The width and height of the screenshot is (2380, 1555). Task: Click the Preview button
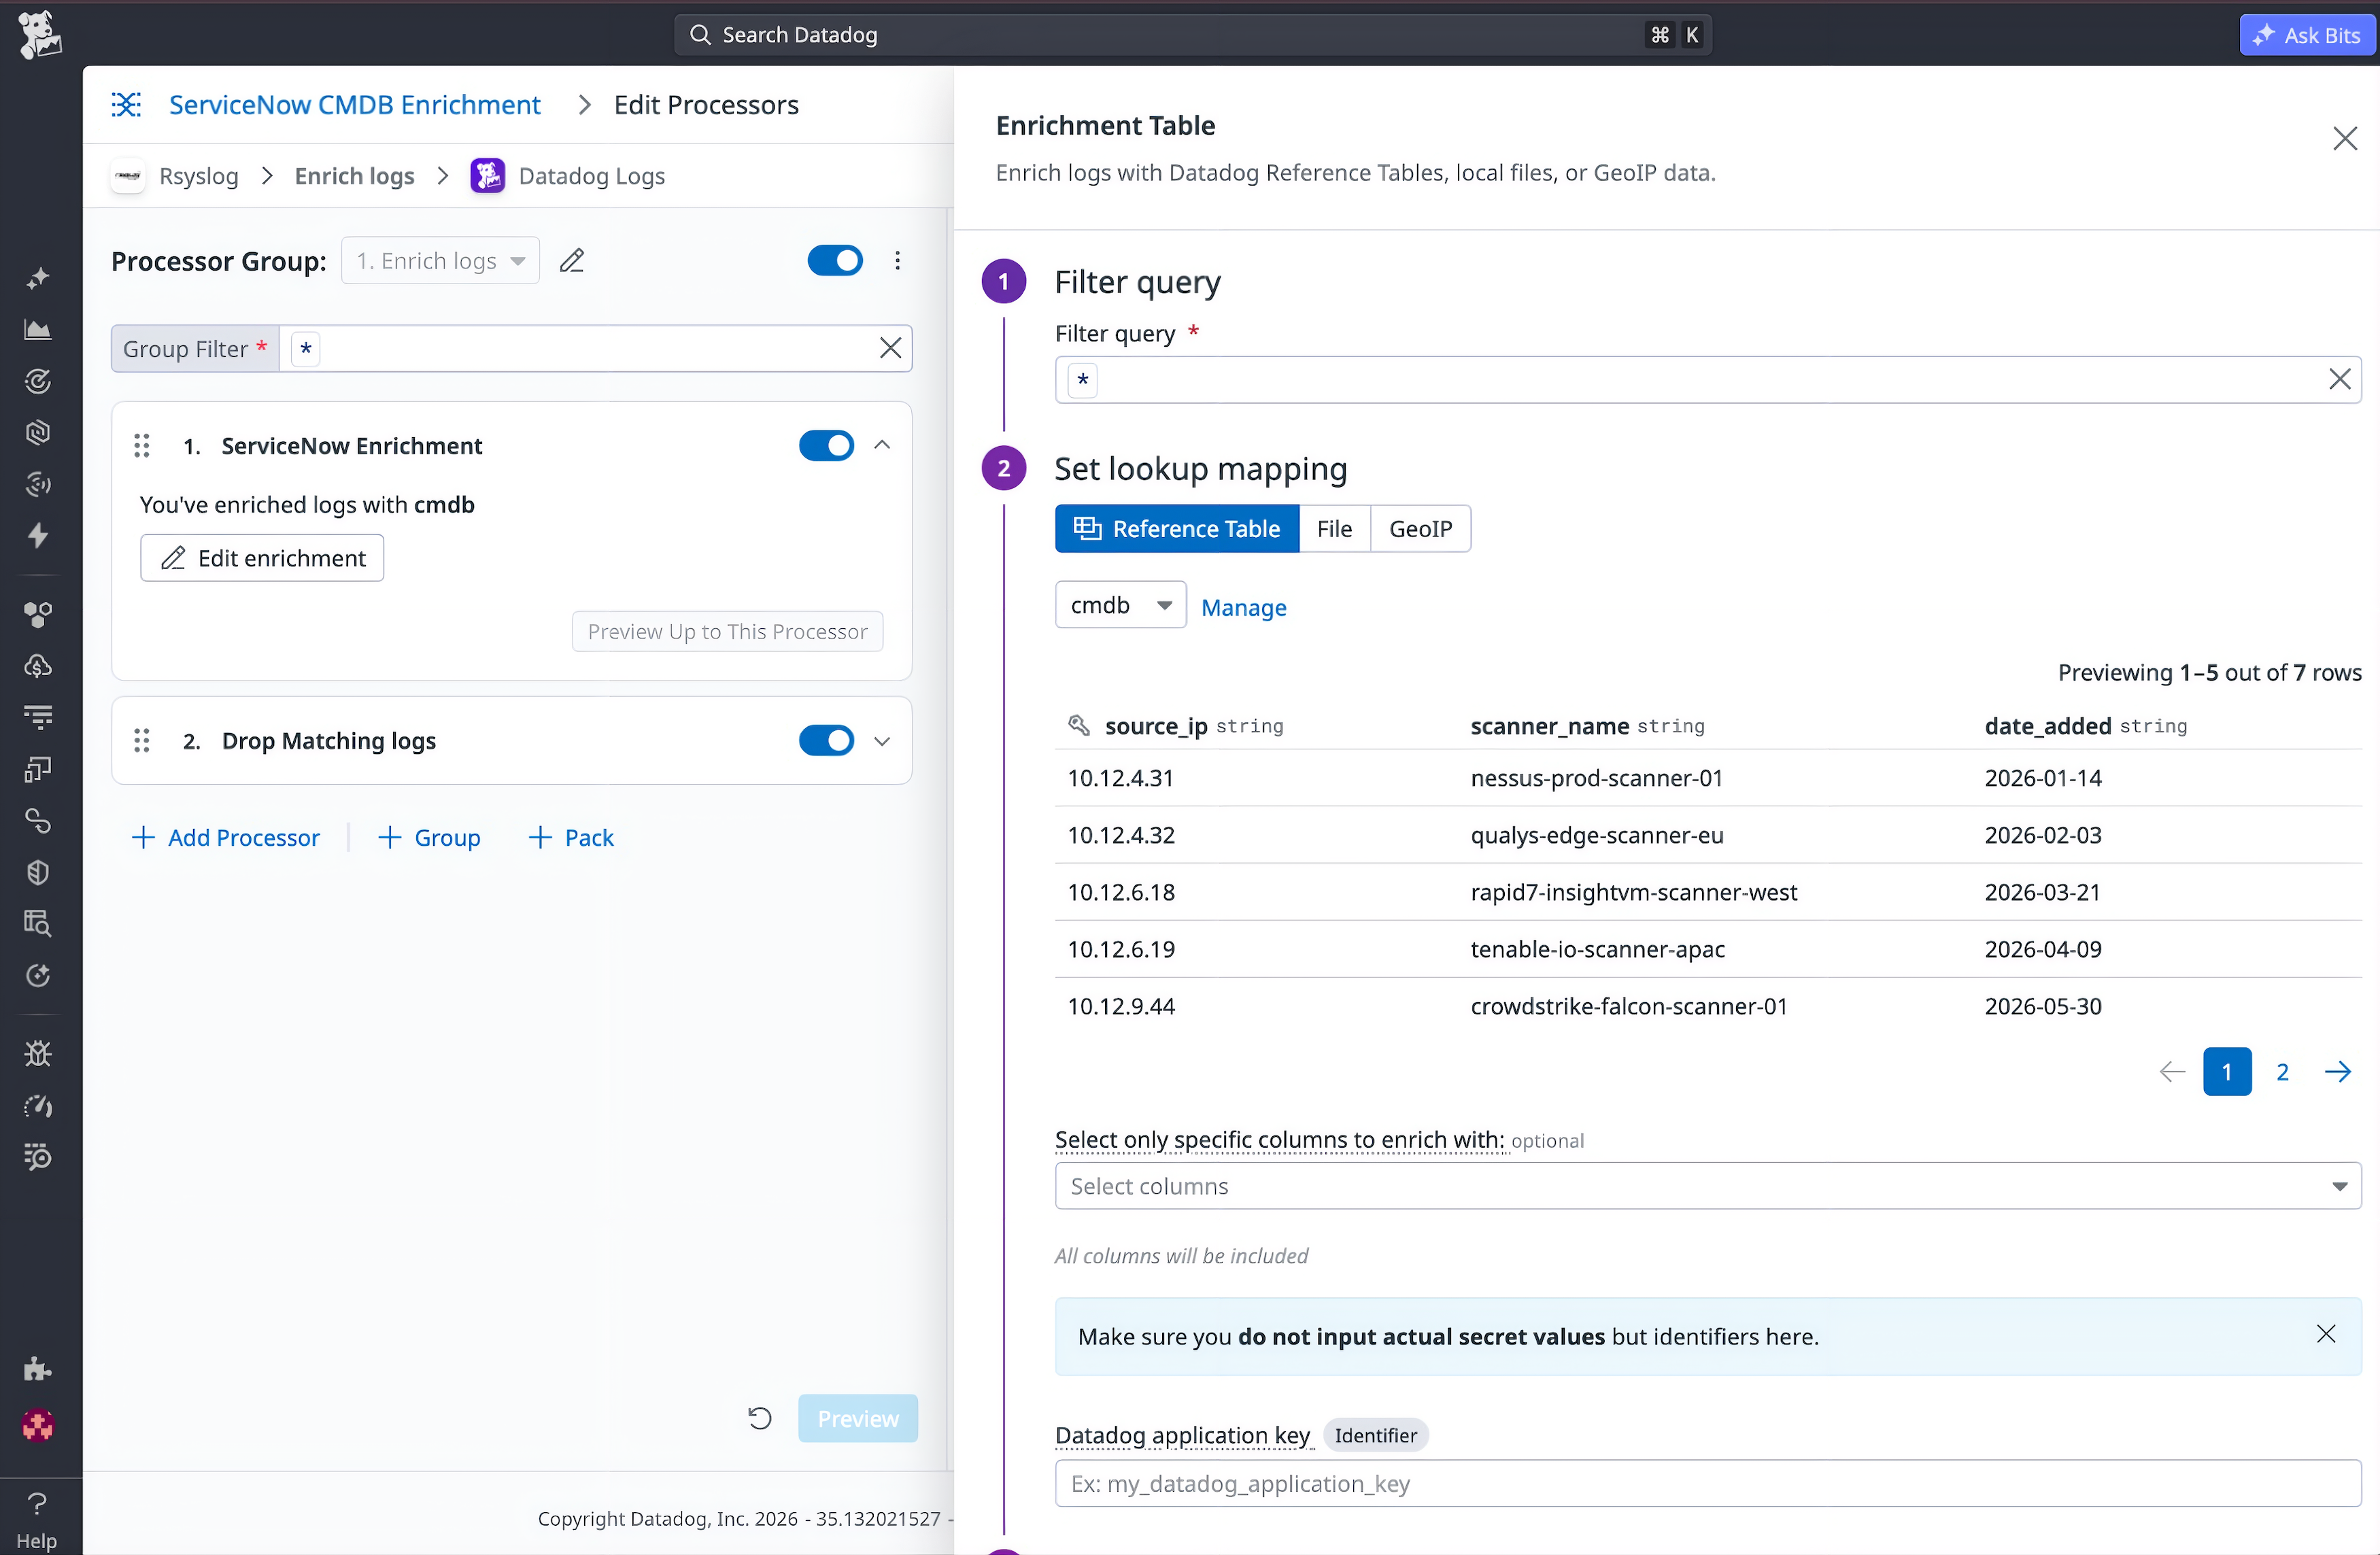[x=858, y=1418]
